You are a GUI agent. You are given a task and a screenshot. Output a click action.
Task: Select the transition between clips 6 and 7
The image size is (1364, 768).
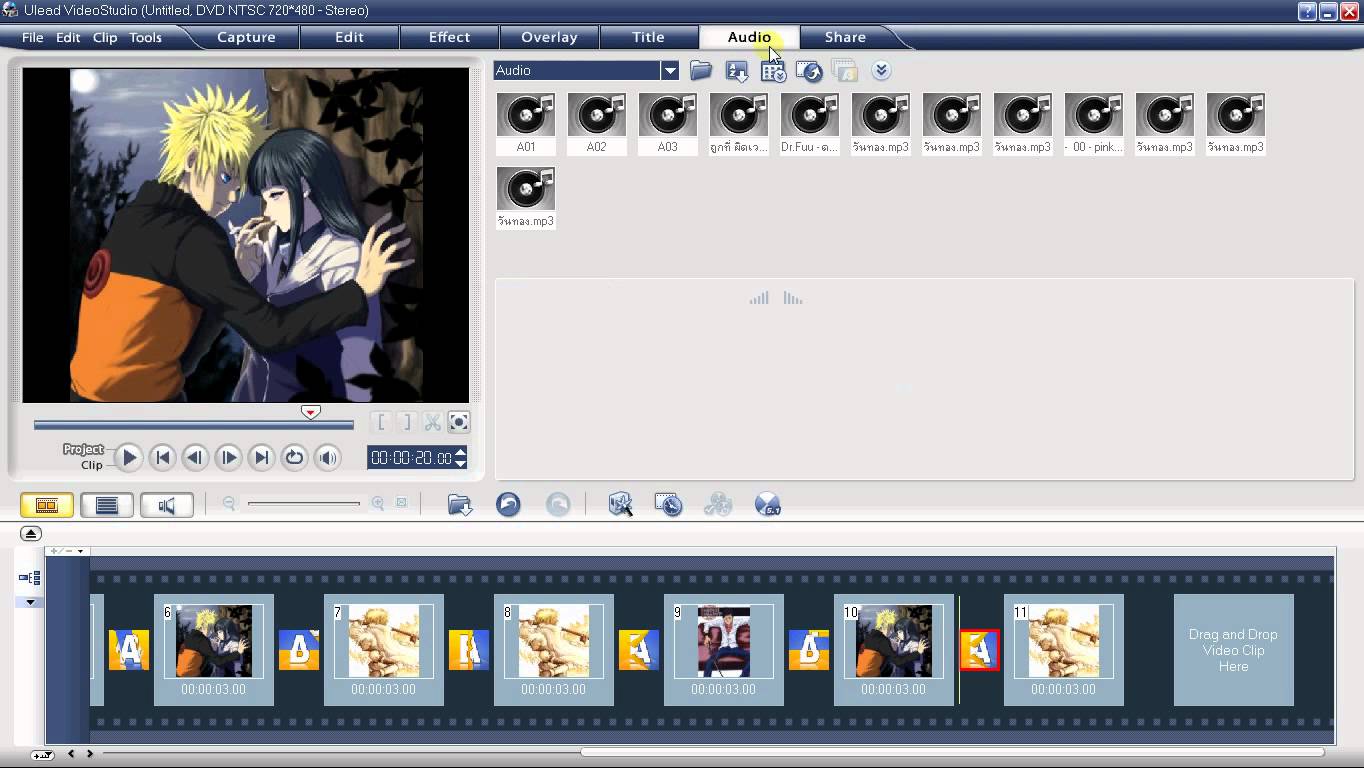pyautogui.click(x=299, y=650)
